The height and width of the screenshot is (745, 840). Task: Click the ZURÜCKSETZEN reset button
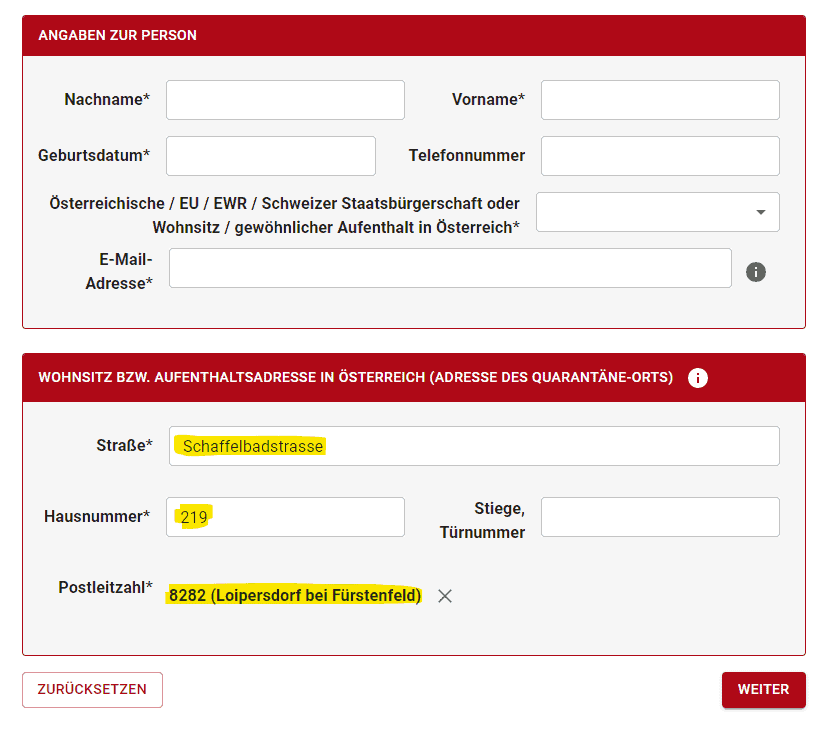click(92, 690)
